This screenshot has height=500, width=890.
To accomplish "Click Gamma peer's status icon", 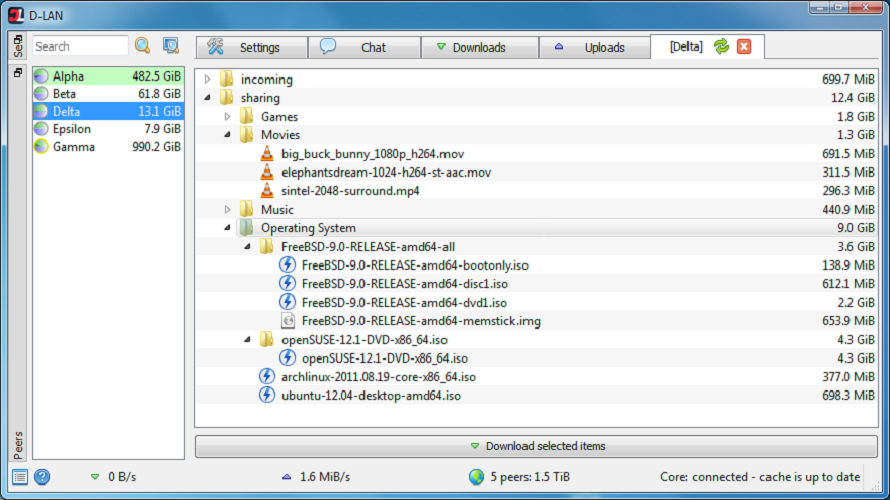I will click(x=41, y=146).
